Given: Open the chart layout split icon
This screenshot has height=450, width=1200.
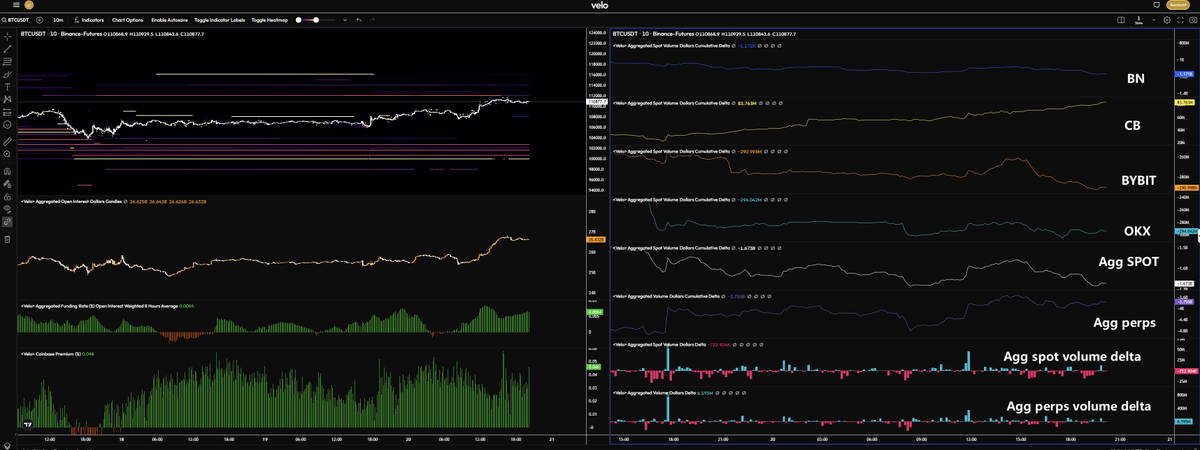Looking at the screenshot, I should coord(1121,20).
